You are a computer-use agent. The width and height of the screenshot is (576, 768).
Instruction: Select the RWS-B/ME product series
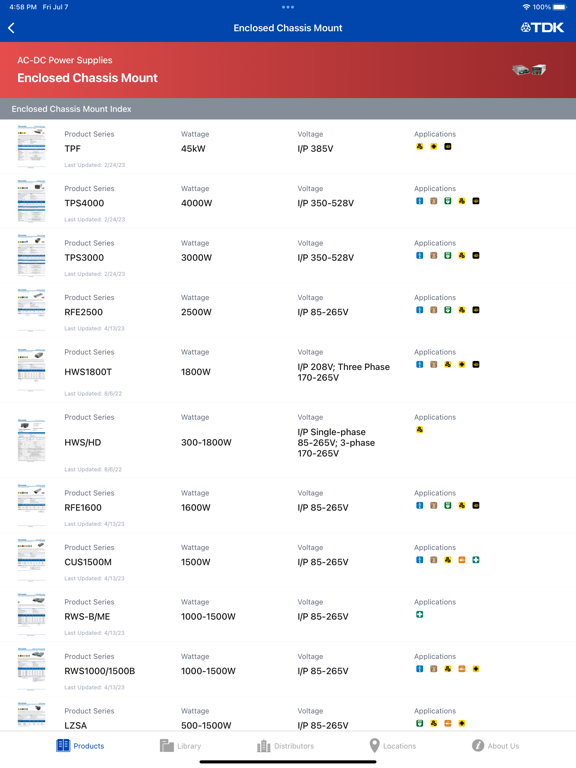click(87, 617)
